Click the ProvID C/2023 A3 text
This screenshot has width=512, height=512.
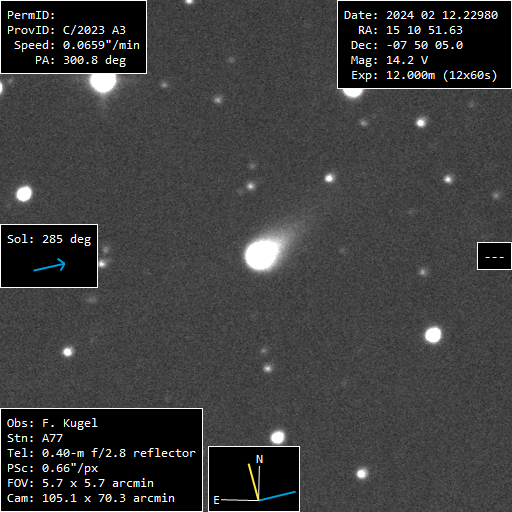point(66,30)
